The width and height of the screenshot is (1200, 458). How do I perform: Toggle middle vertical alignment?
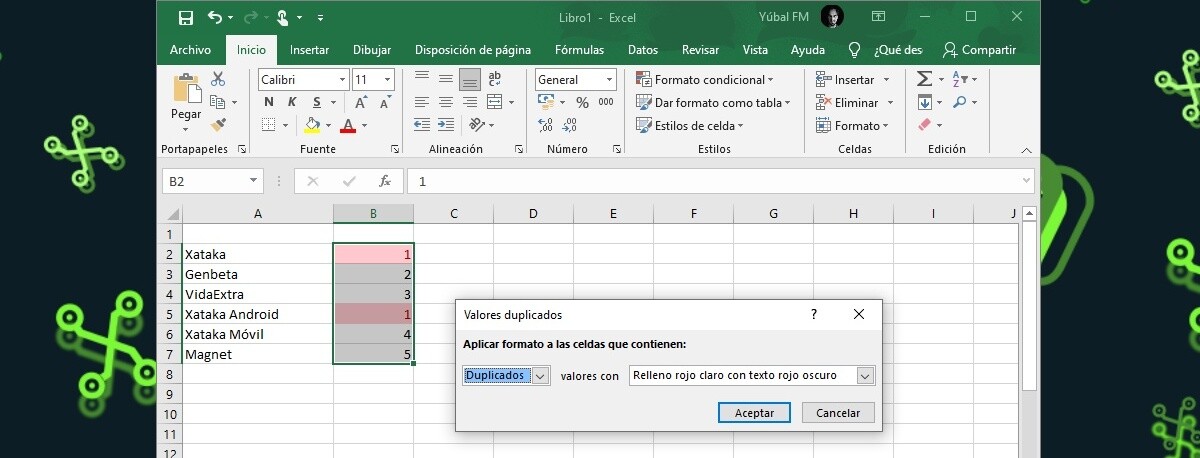coord(445,79)
